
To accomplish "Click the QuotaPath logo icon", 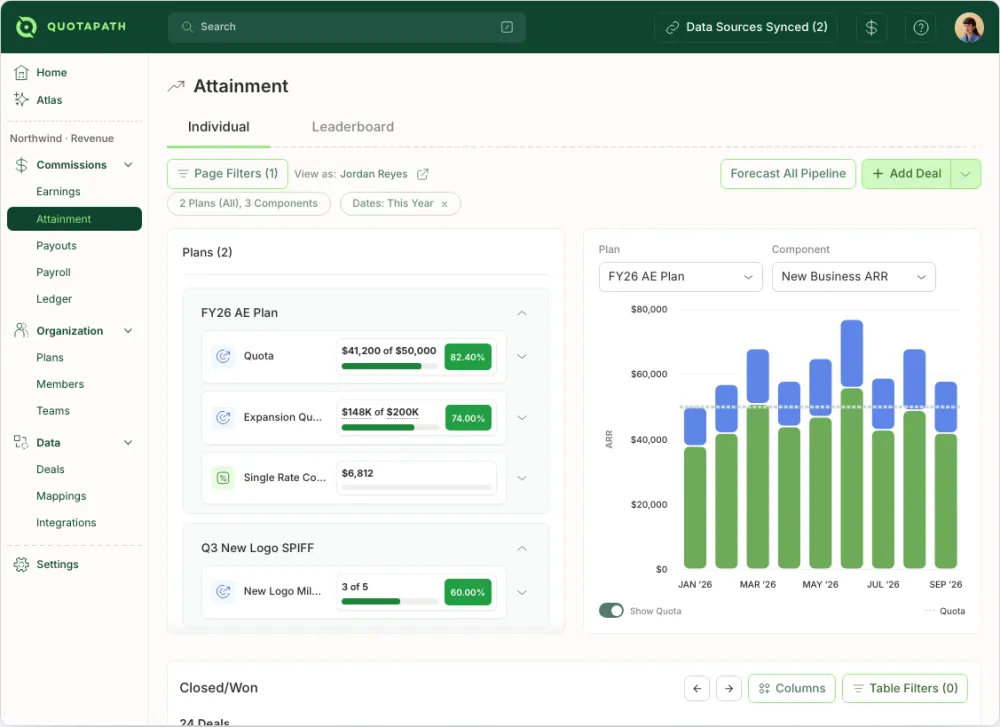I will [x=26, y=27].
